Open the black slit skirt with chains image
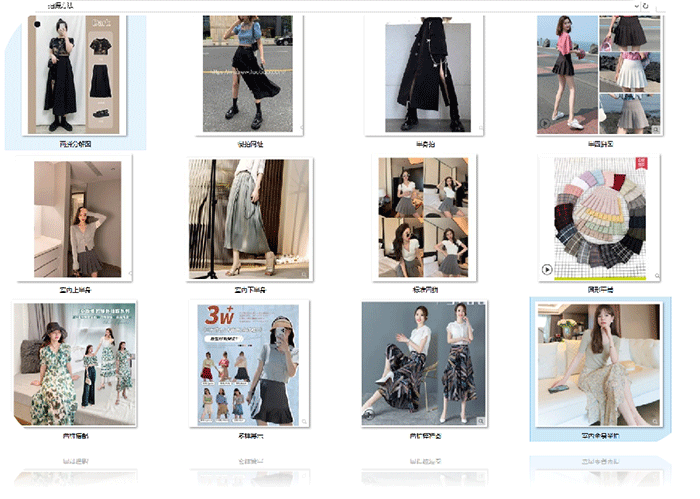This screenshot has width=700, height=499. (424, 73)
